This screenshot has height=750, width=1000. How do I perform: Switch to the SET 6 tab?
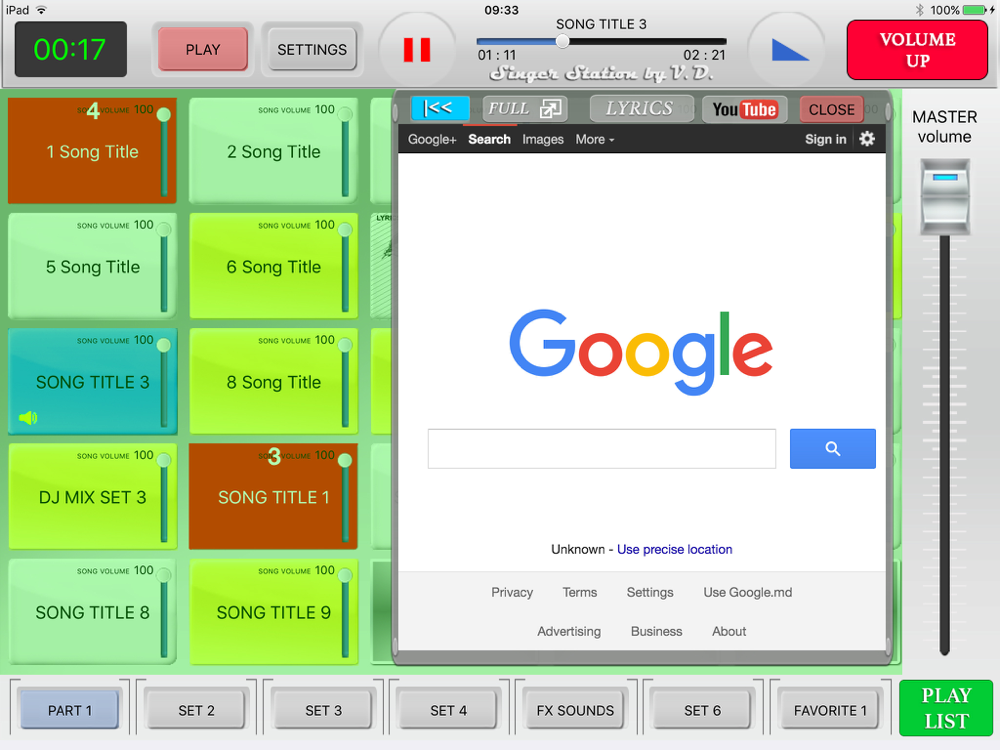[702, 710]
